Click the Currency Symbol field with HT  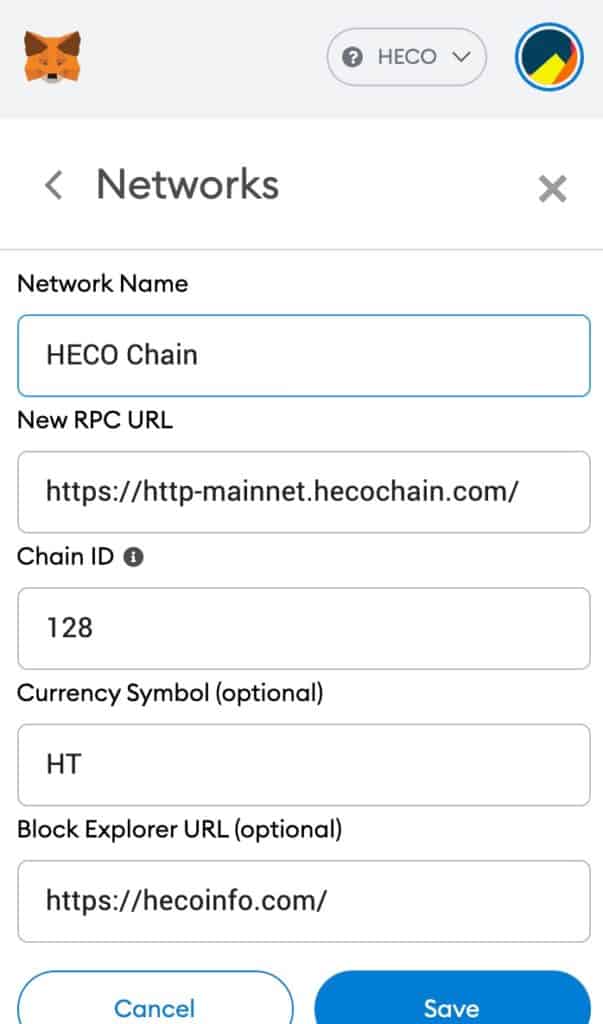(x=304, y=765)
